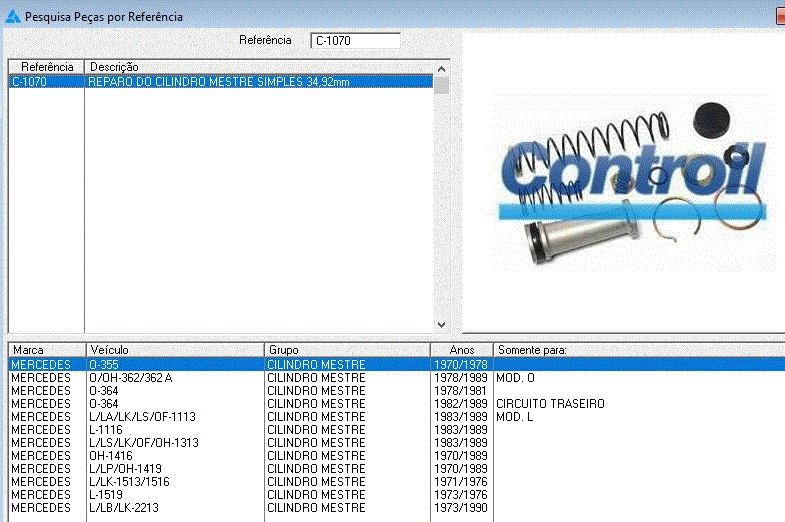Image resolution: width=785 pixels, height=522 pixels.
Task: Sort by the Anos column header
Action: 461,350
